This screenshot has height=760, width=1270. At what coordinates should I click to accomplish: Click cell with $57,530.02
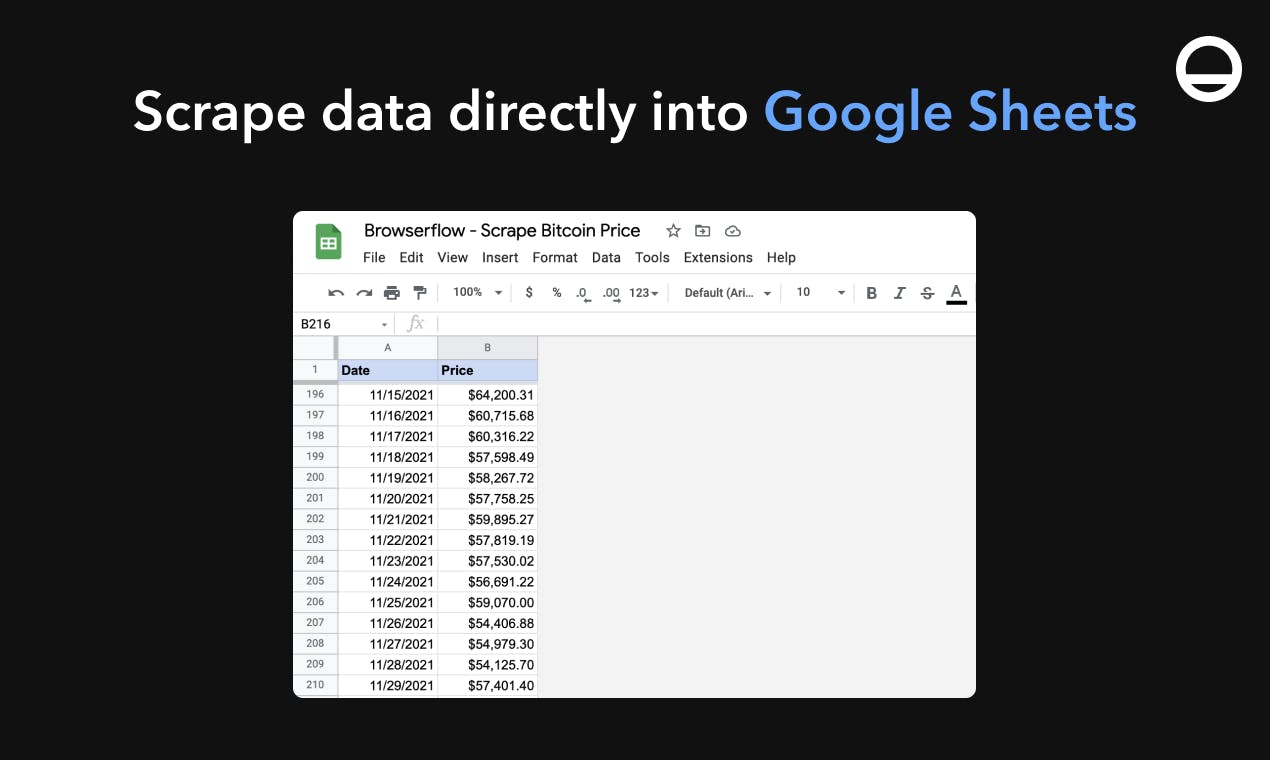tap(488, 561)
